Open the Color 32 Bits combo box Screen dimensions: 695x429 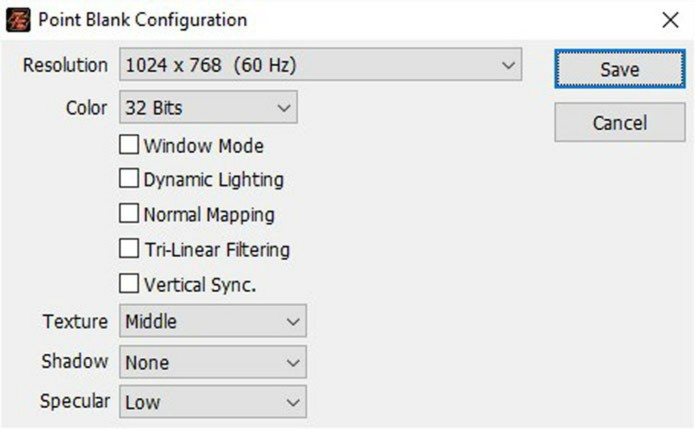click(x=208, y=107)
